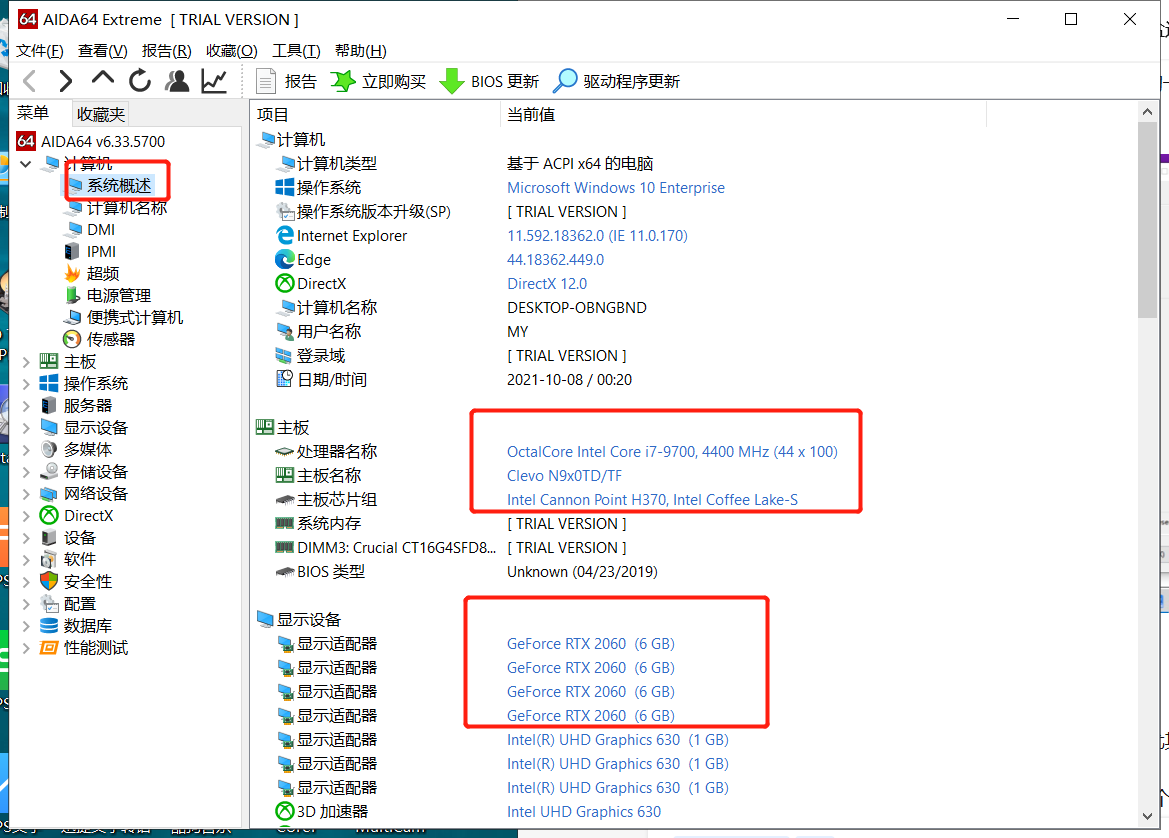The image size is (1169, 838).
Task: Click the vertical scrollbar thumb
Action: [x=1147, y=220]
